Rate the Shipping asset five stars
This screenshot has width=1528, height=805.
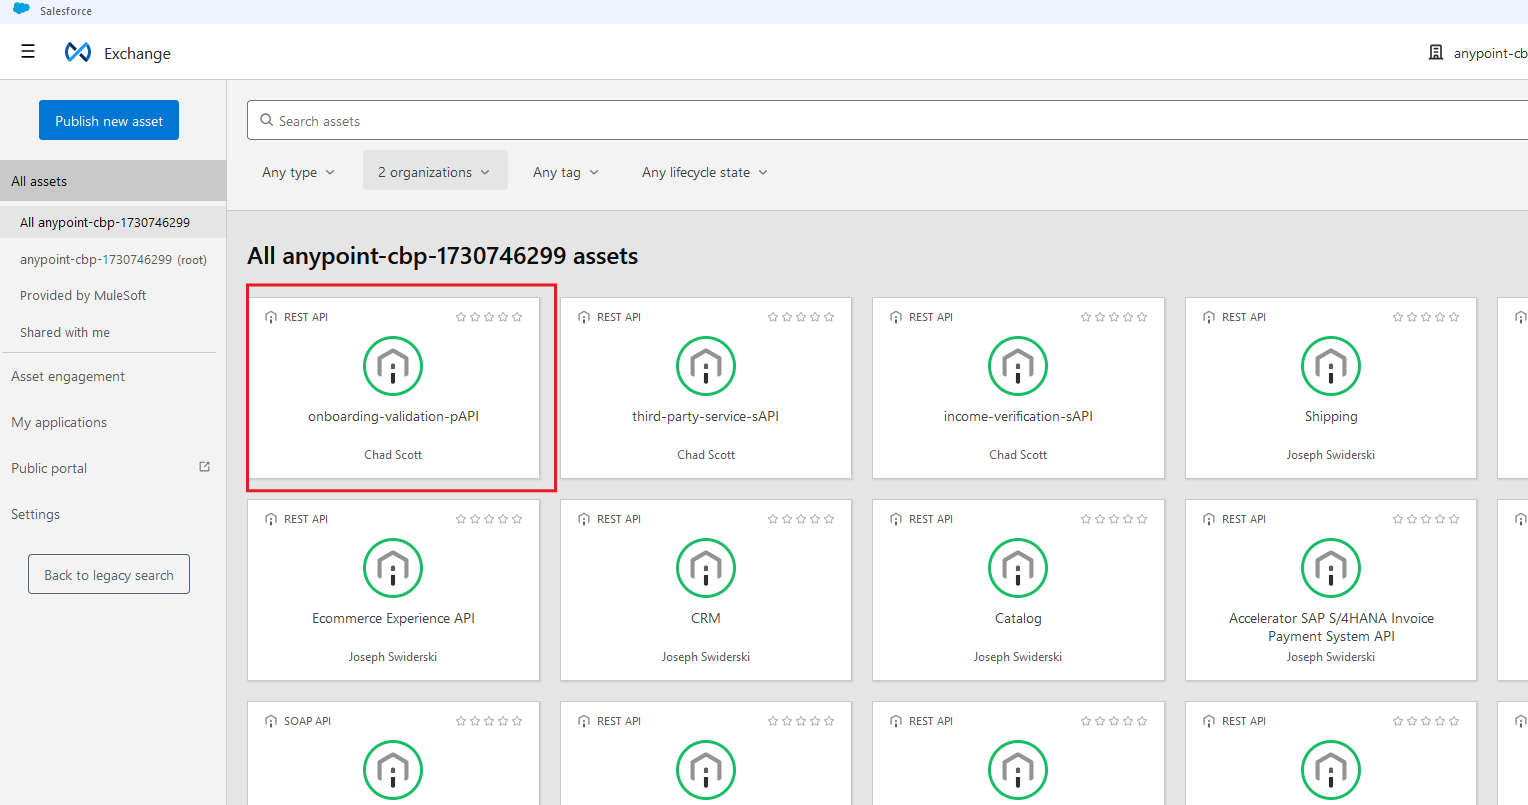click(1454, 317)
